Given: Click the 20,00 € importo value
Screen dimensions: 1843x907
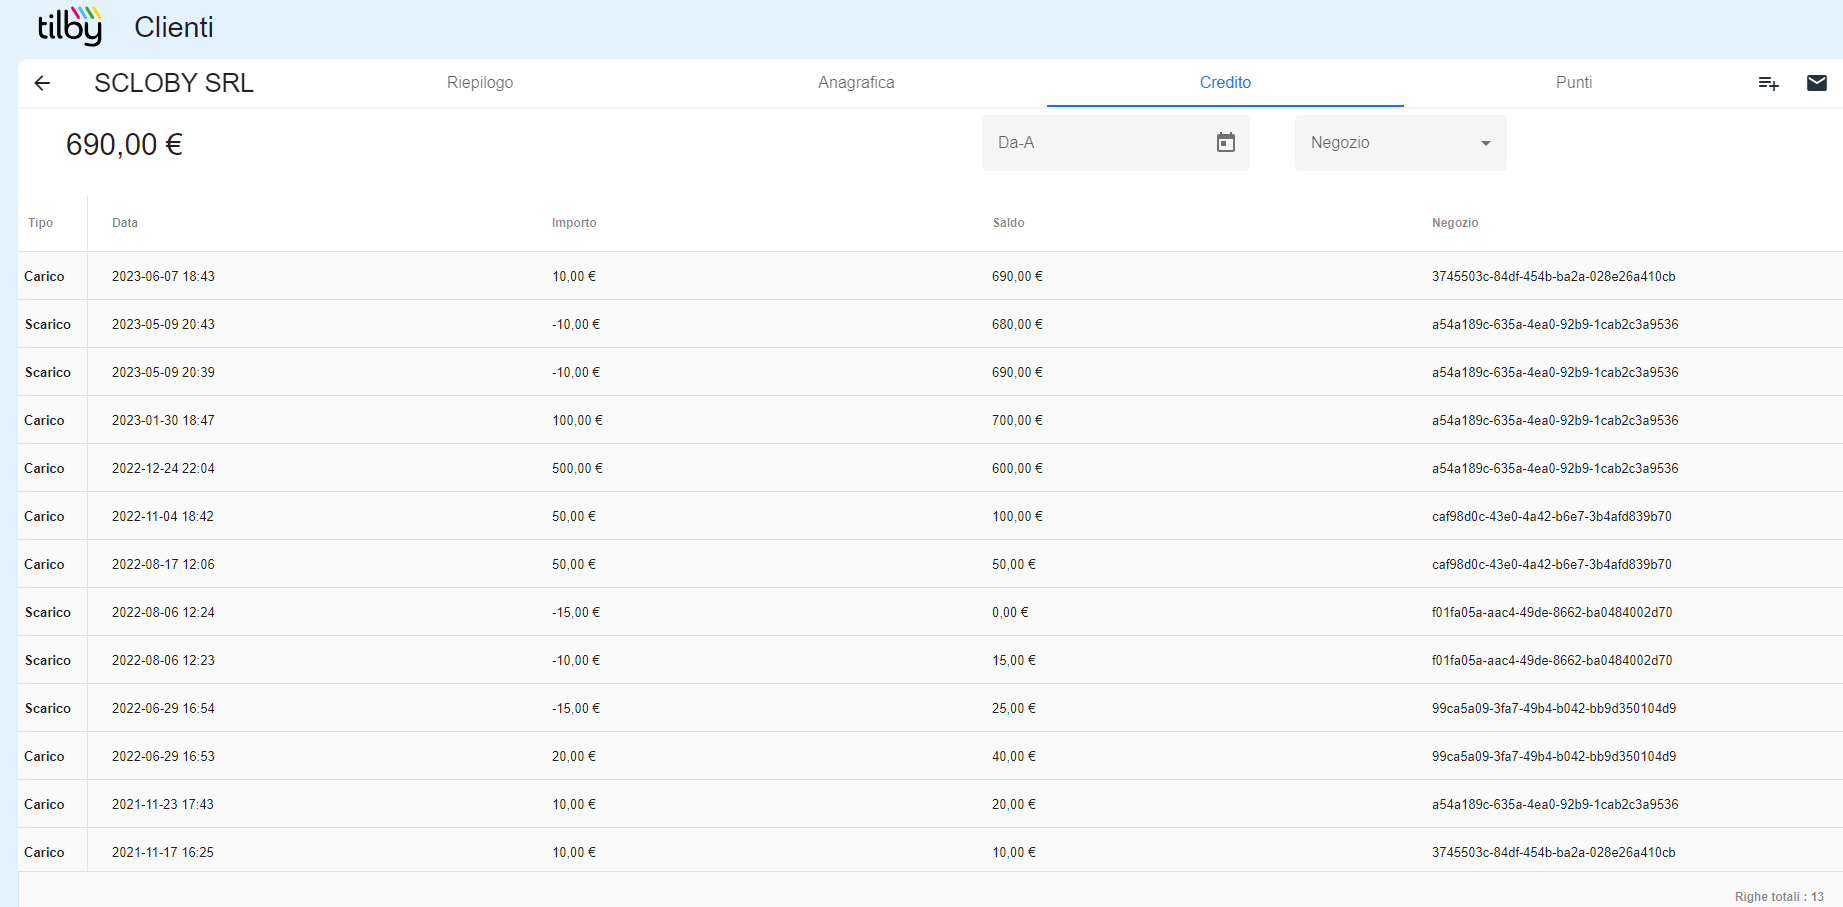Looking at the screenshot, I should coord(574,757).
